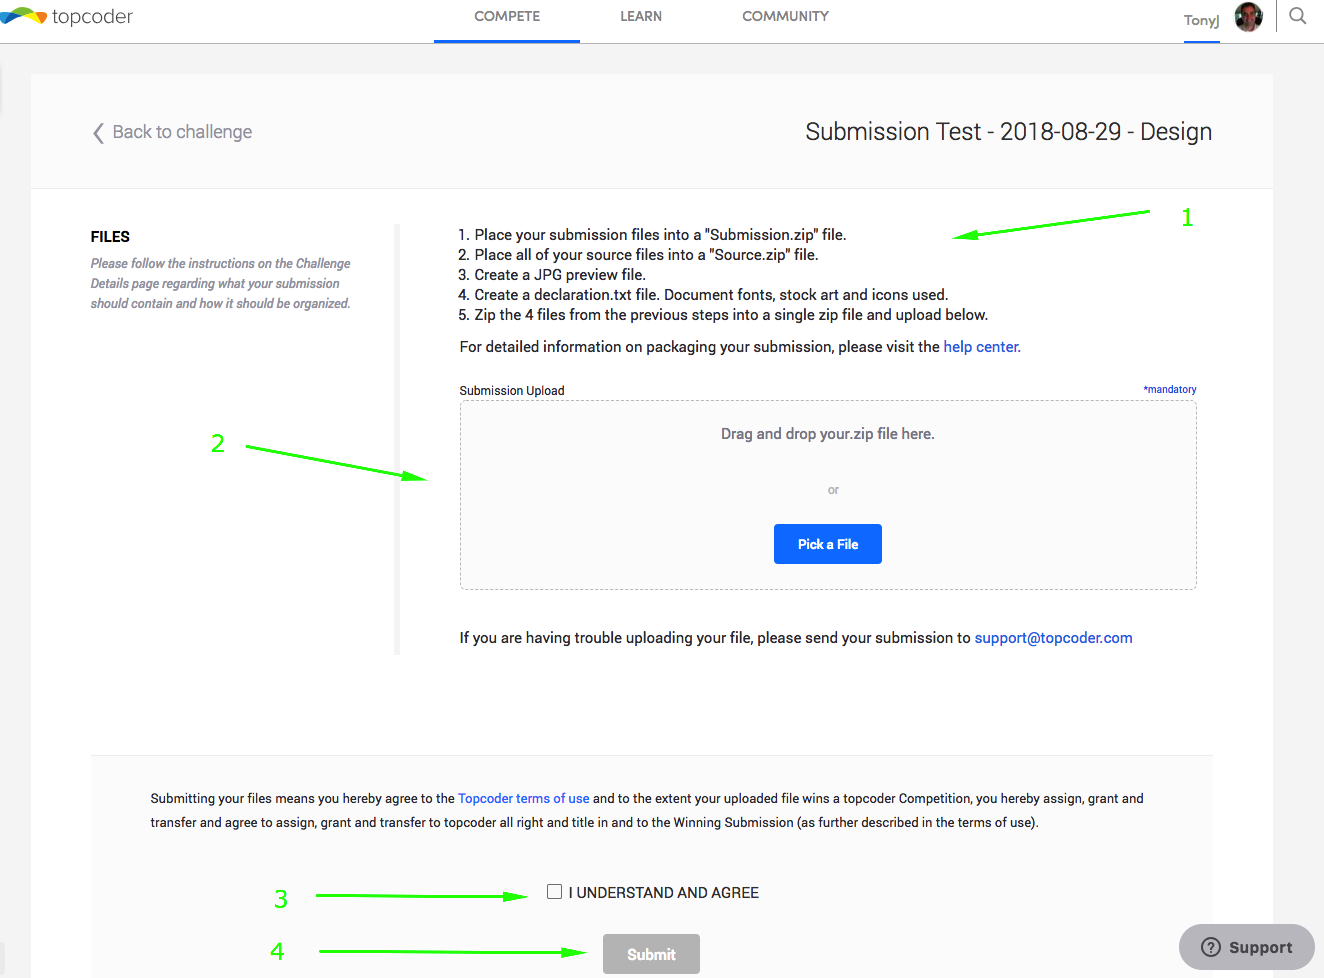The width and height of the screenshot is (1324, 978).
Task: Click step 2 Source.zip instruction text
Action: pyautogui.click(x=638, y=255)
